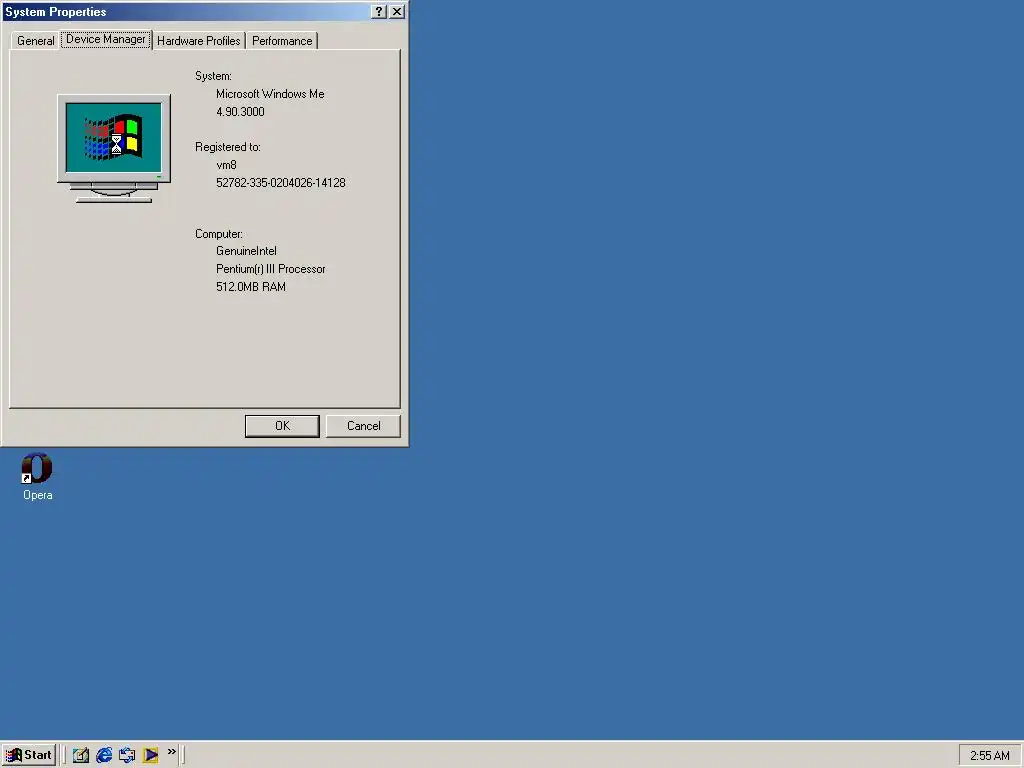Switch to the General tab
Screen dimensions: 1024x768
pos(35,40)
